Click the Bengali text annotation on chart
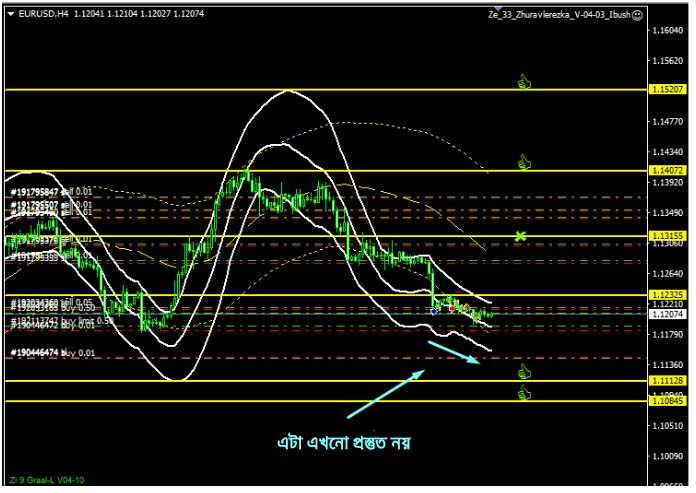The width and height of the screenshot is (696, 493). pos(344,442)
